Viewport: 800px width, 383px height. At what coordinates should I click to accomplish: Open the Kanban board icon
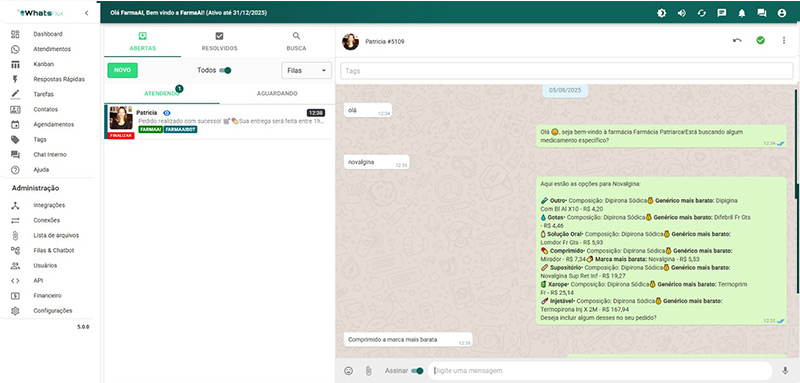pos(15,64)
